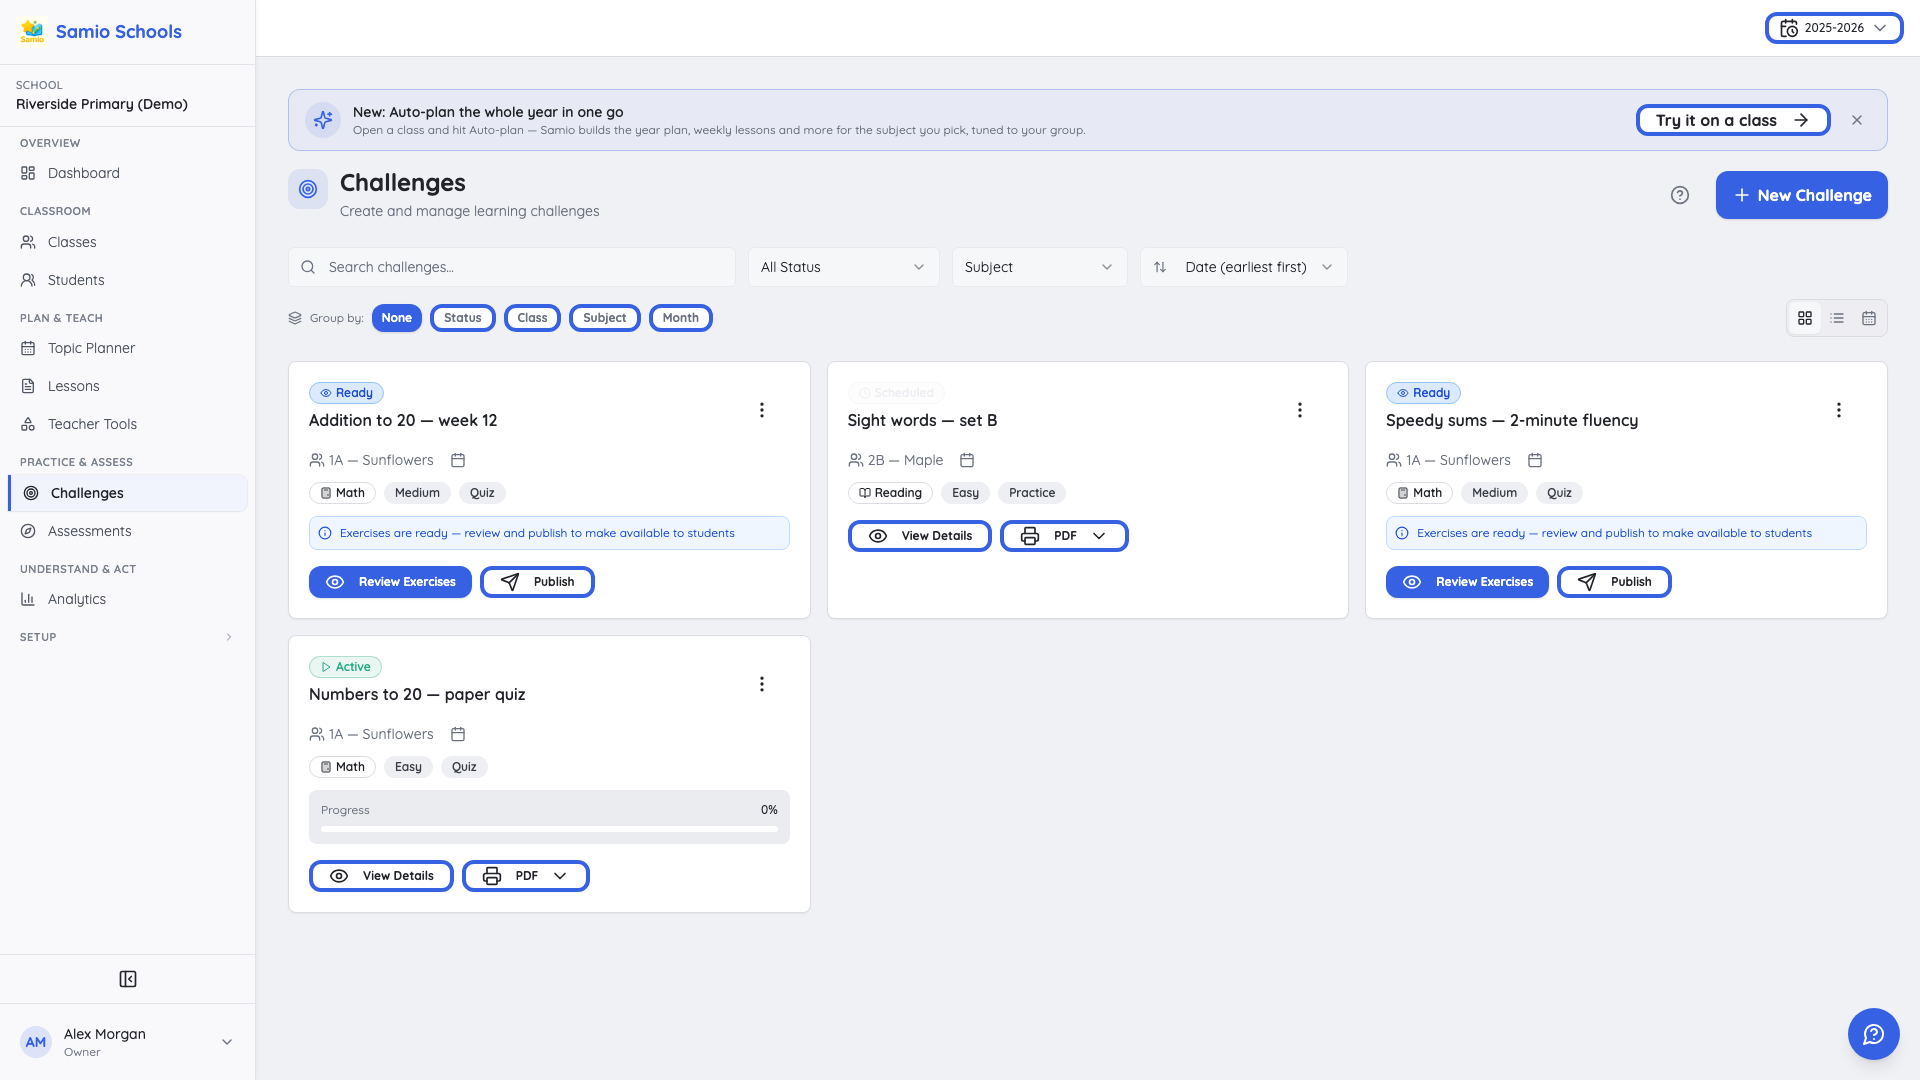Open options menu for Speedy sums card

coord(1839,410)
